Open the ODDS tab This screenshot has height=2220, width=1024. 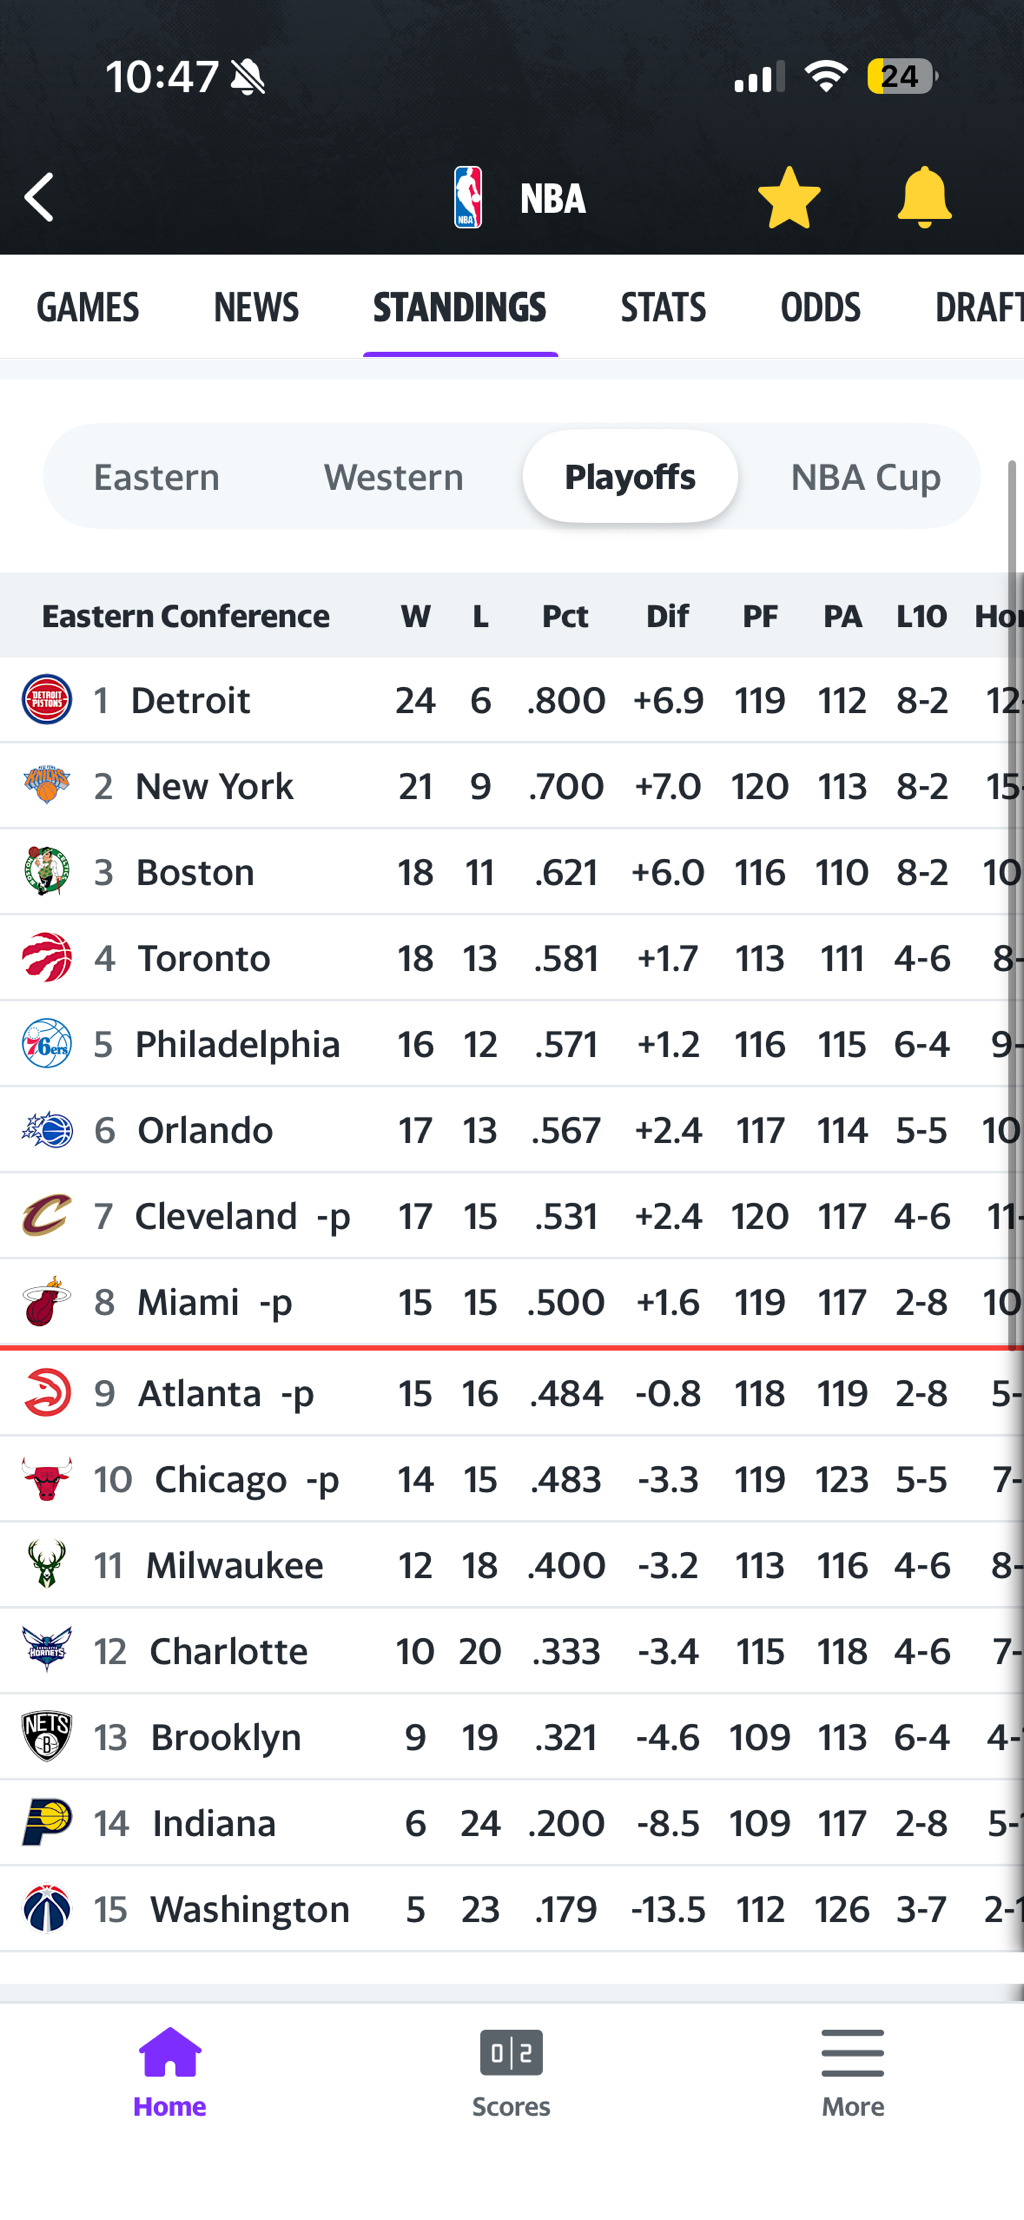820,307
